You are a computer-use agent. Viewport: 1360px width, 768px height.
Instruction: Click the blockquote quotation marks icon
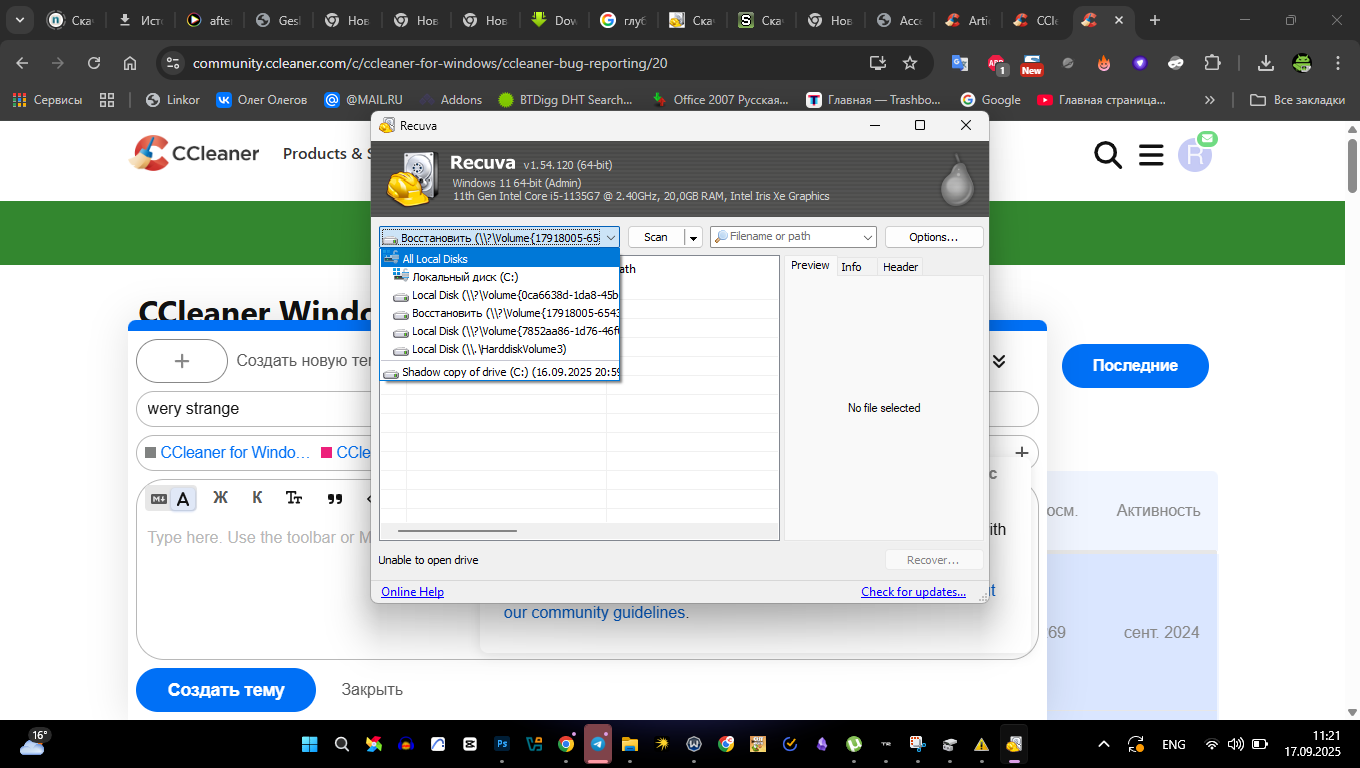[x=335, y=498]
